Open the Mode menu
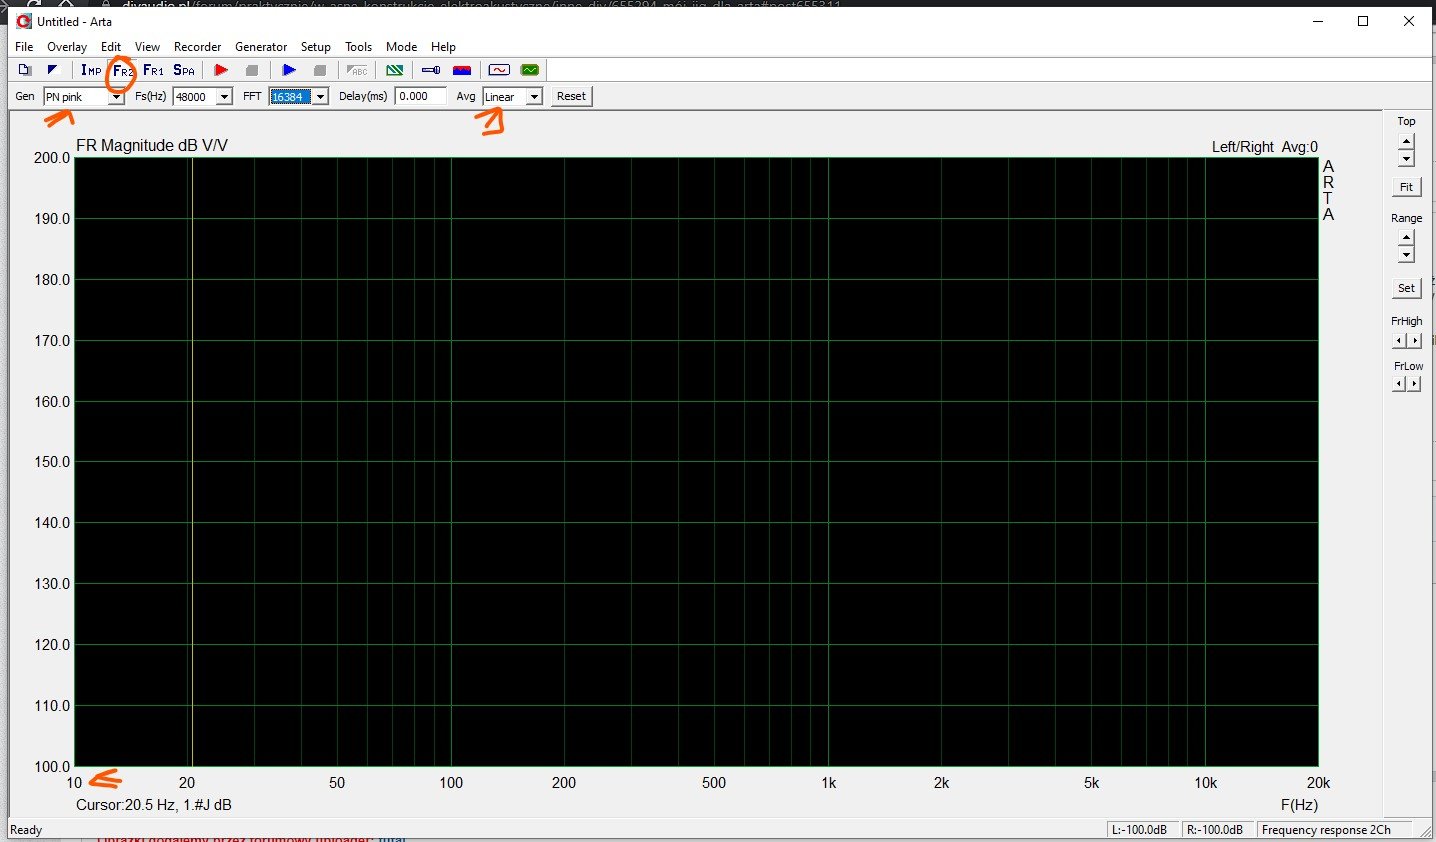Image resolution: width=1436 pixels, height=842 pixels. point(402,47)
